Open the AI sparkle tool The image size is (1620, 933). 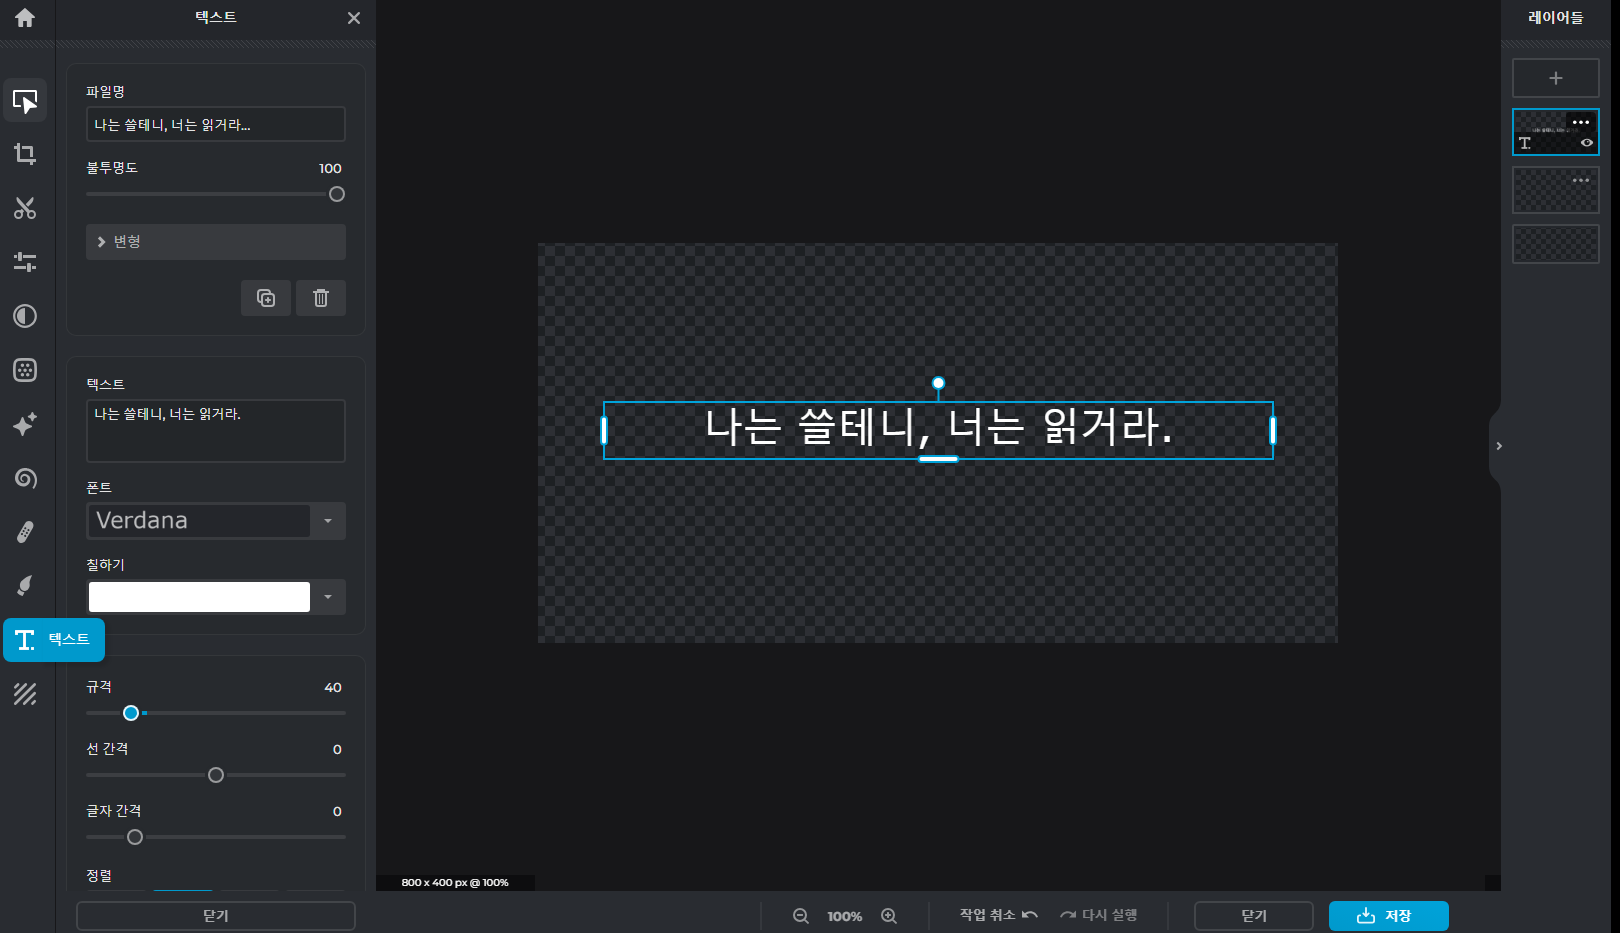point(25,424)
